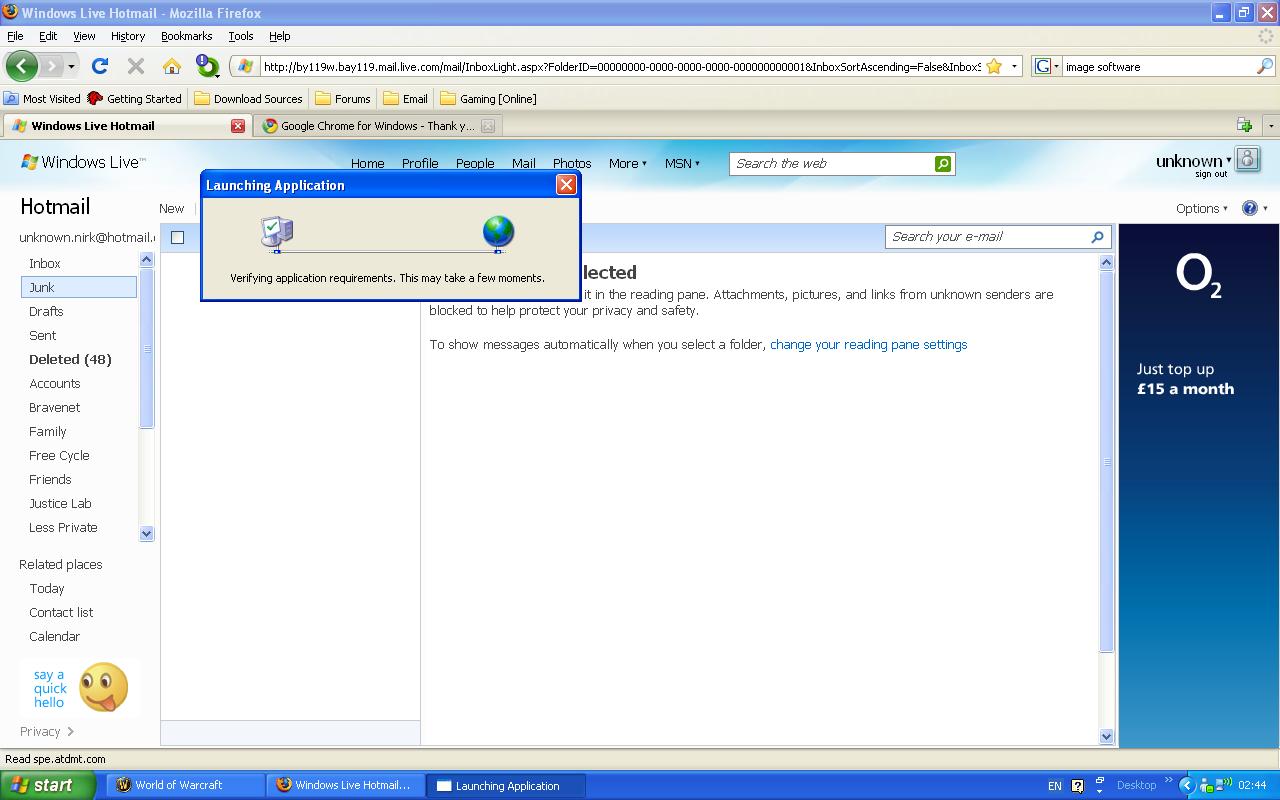Search e-mail using the magnifier icon
Image resolution: width=1280 pixels, height=800 pixels.
(x=1097, y=237)
